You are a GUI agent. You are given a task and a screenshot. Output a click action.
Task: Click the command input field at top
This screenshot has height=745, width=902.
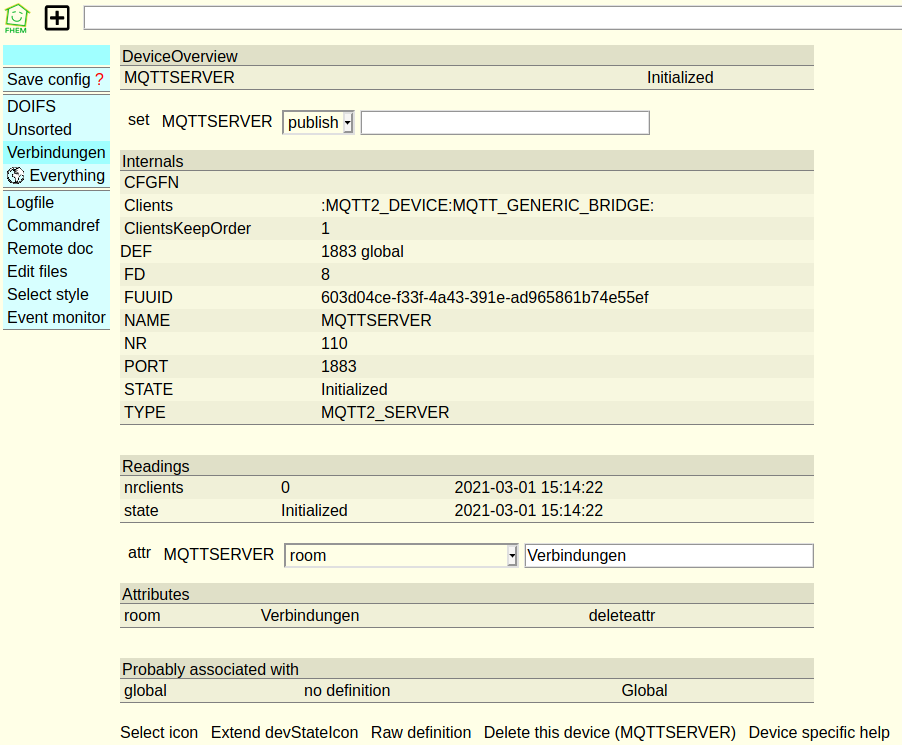[492, 18]
